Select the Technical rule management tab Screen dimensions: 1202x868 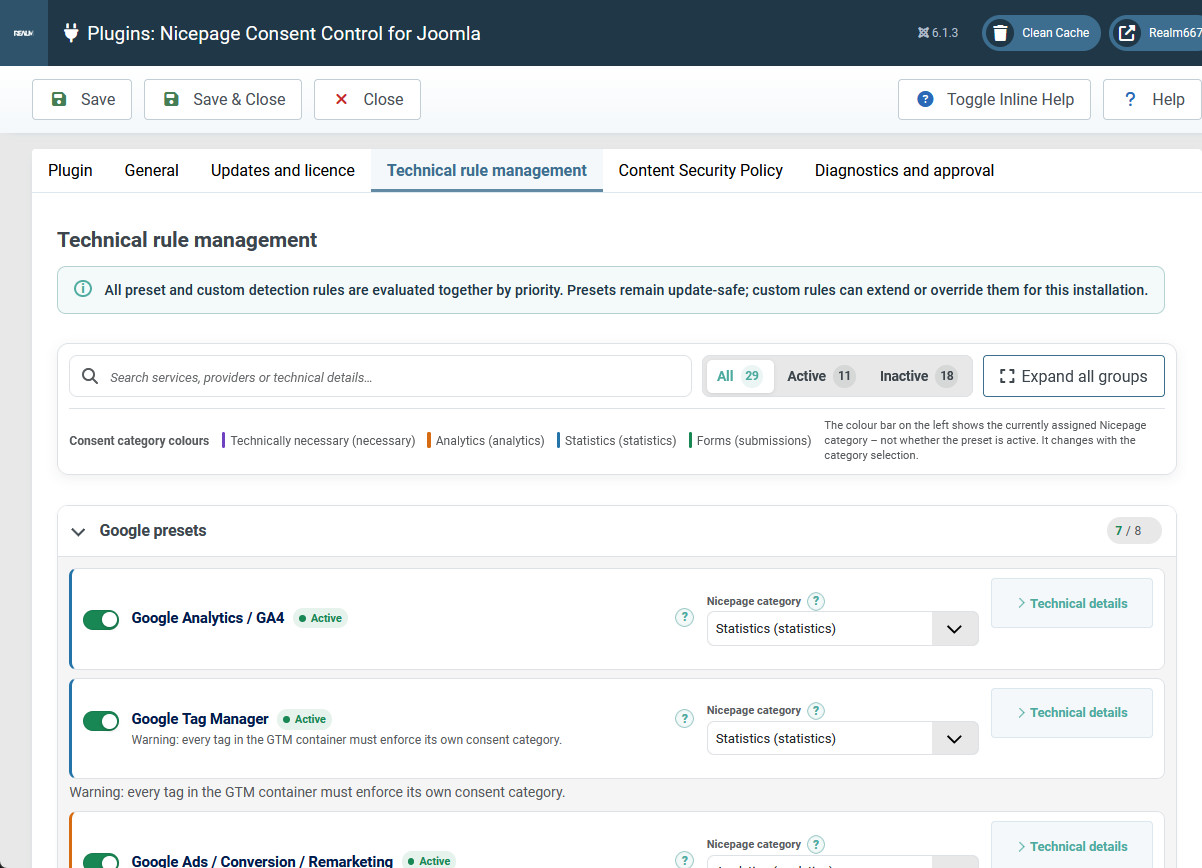[x=487, y=170]
